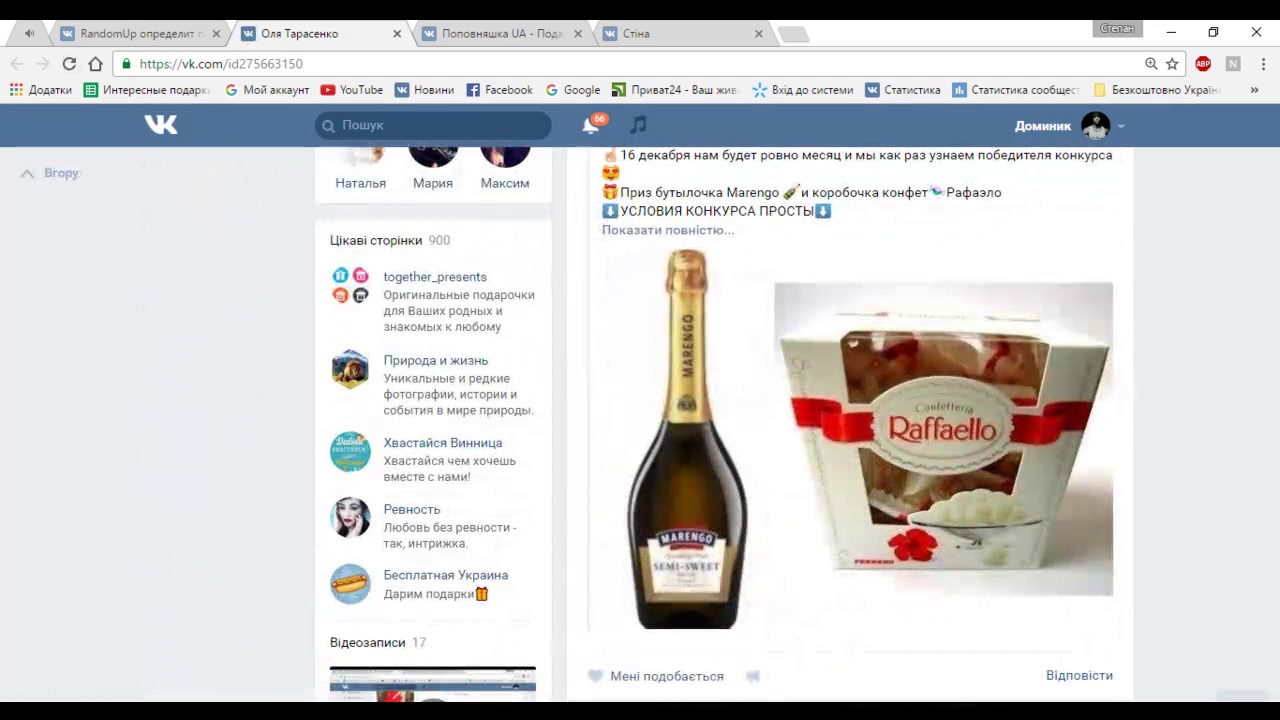
Task: Open the zoom magnifier icon in address bar
Action: point(1151,64)
